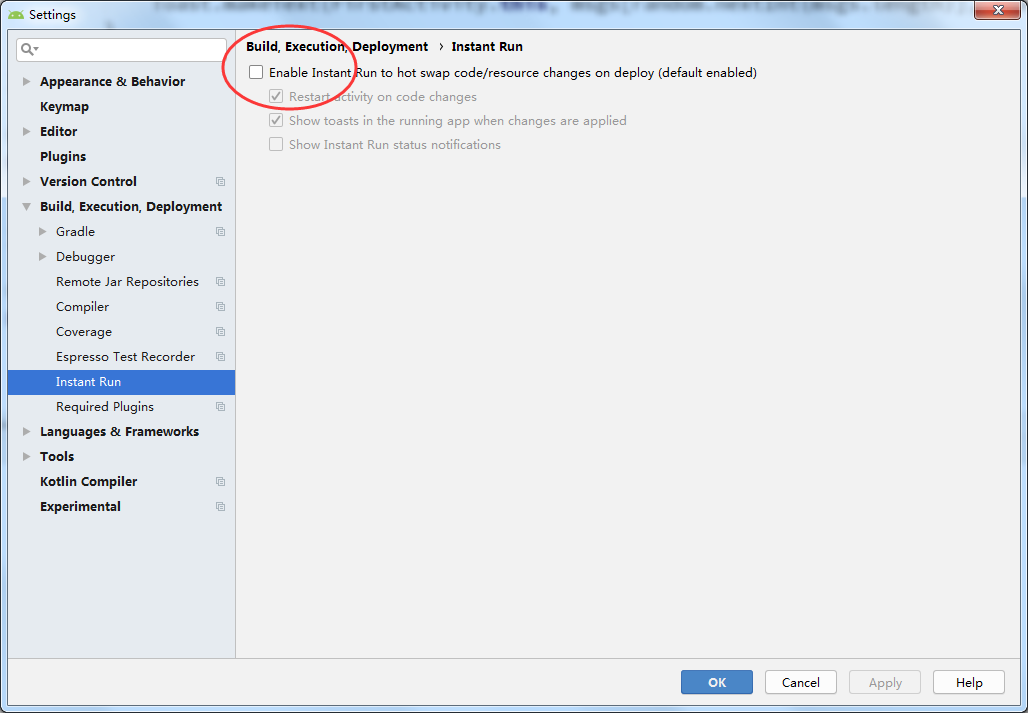Click the project-level icon beside Experimental

click(221, 507)
